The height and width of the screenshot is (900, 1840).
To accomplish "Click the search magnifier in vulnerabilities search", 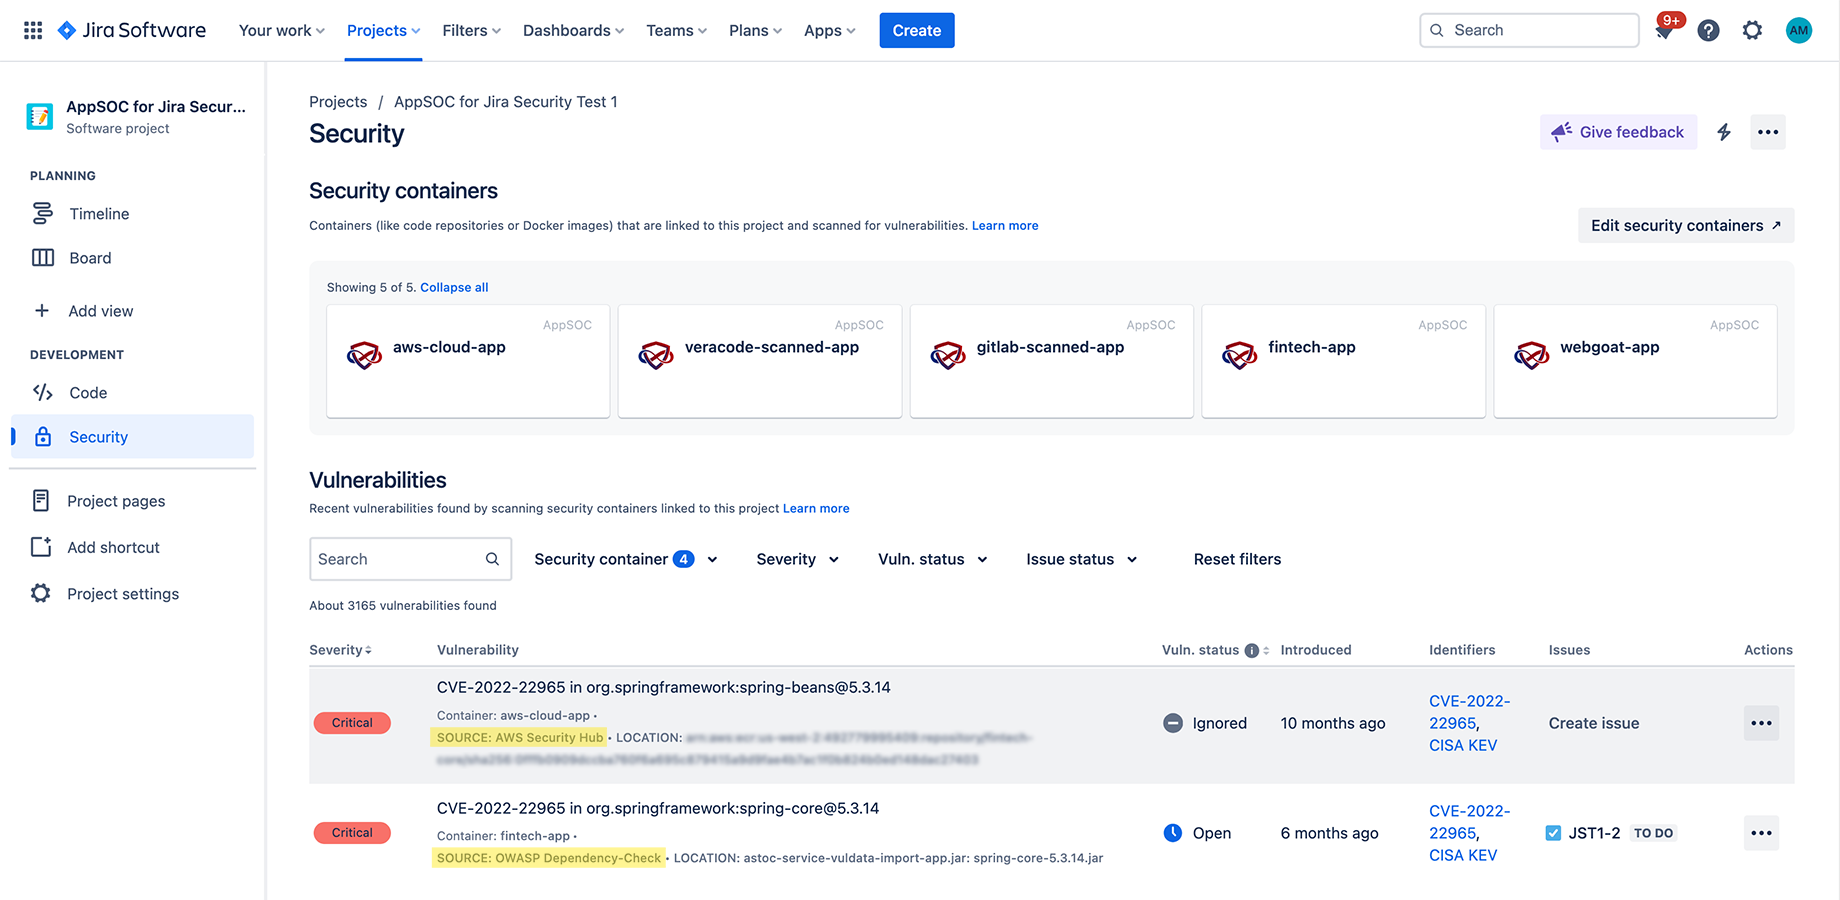I will pyautogui.click(x=492, y=559).
